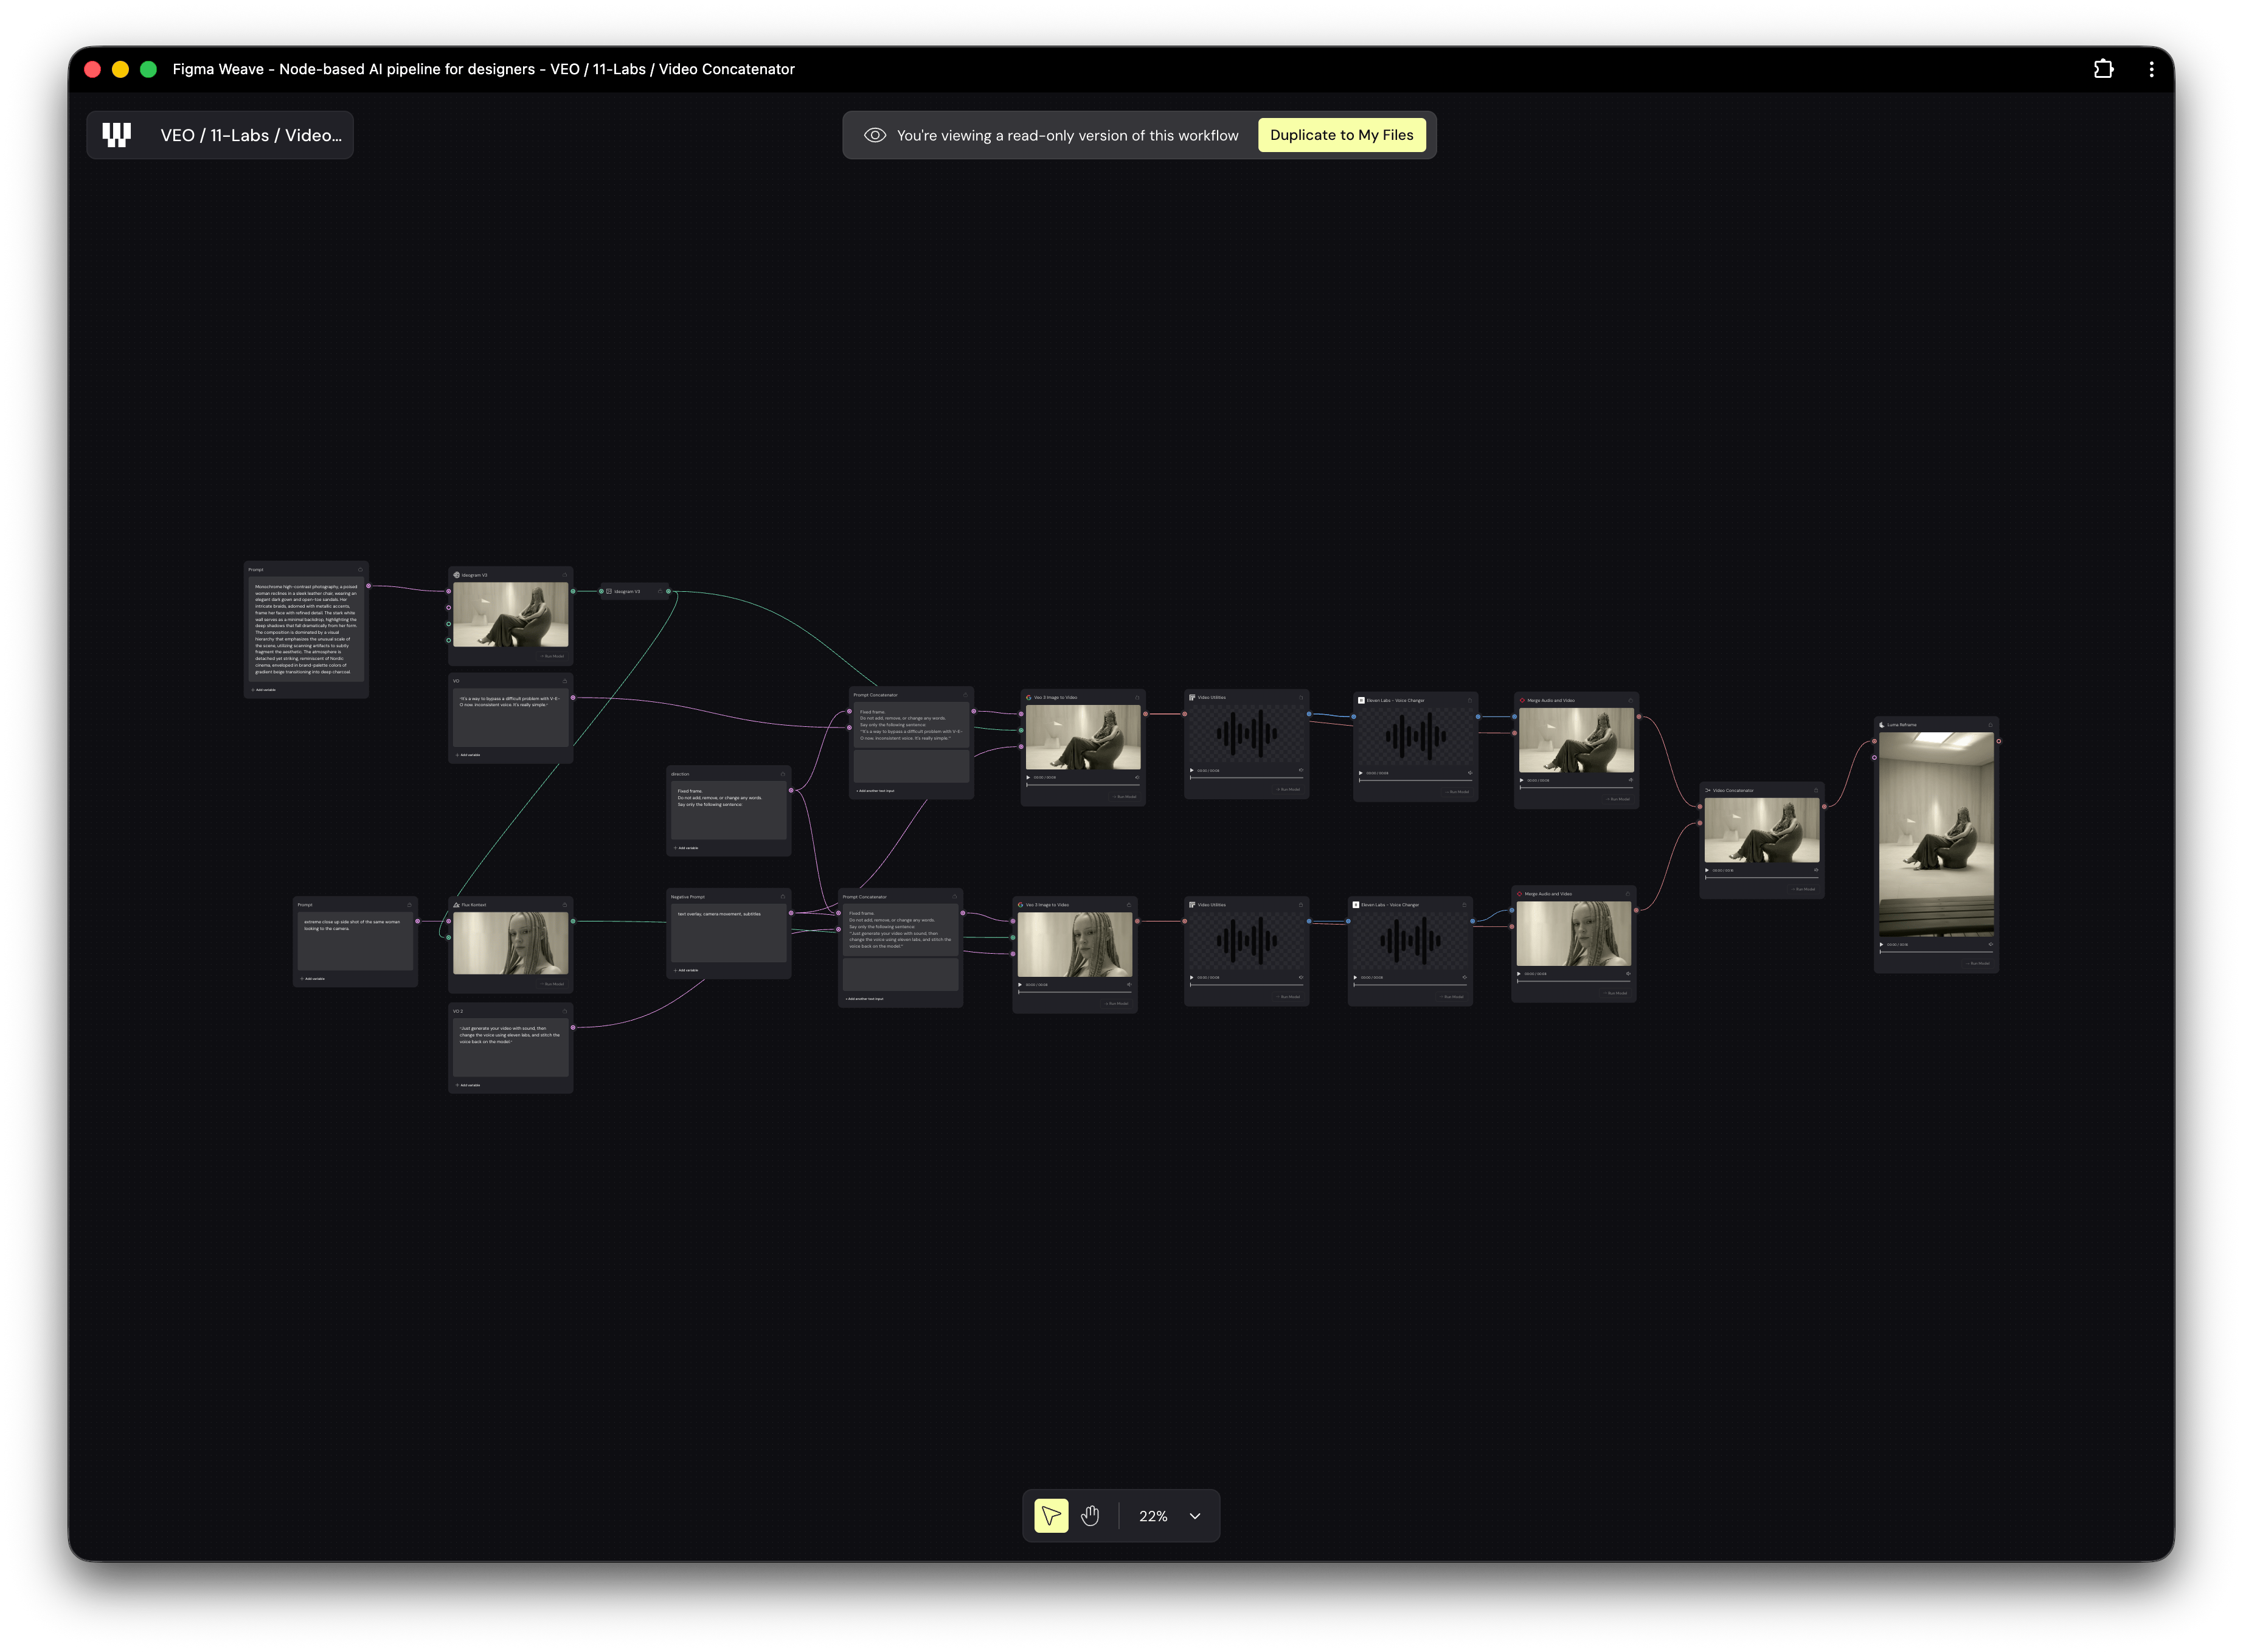2243x1652 pixels.
Task: Run Model on the Ideogram V3 node
Action: pos(553,656)
